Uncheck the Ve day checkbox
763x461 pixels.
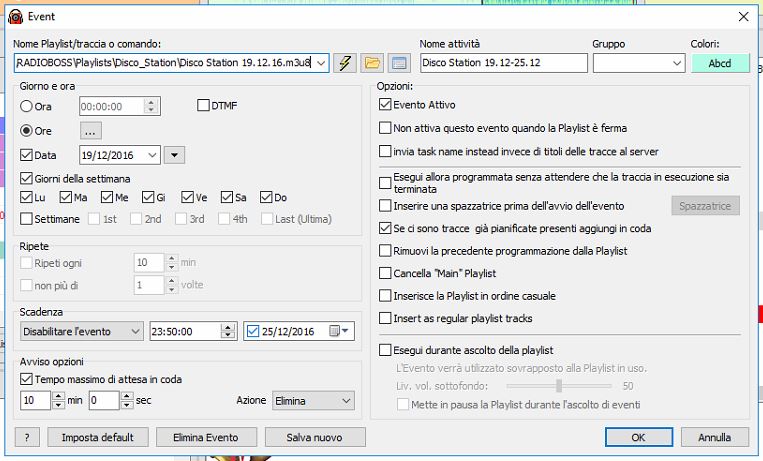pyautogui.click(x=187, y=197)
